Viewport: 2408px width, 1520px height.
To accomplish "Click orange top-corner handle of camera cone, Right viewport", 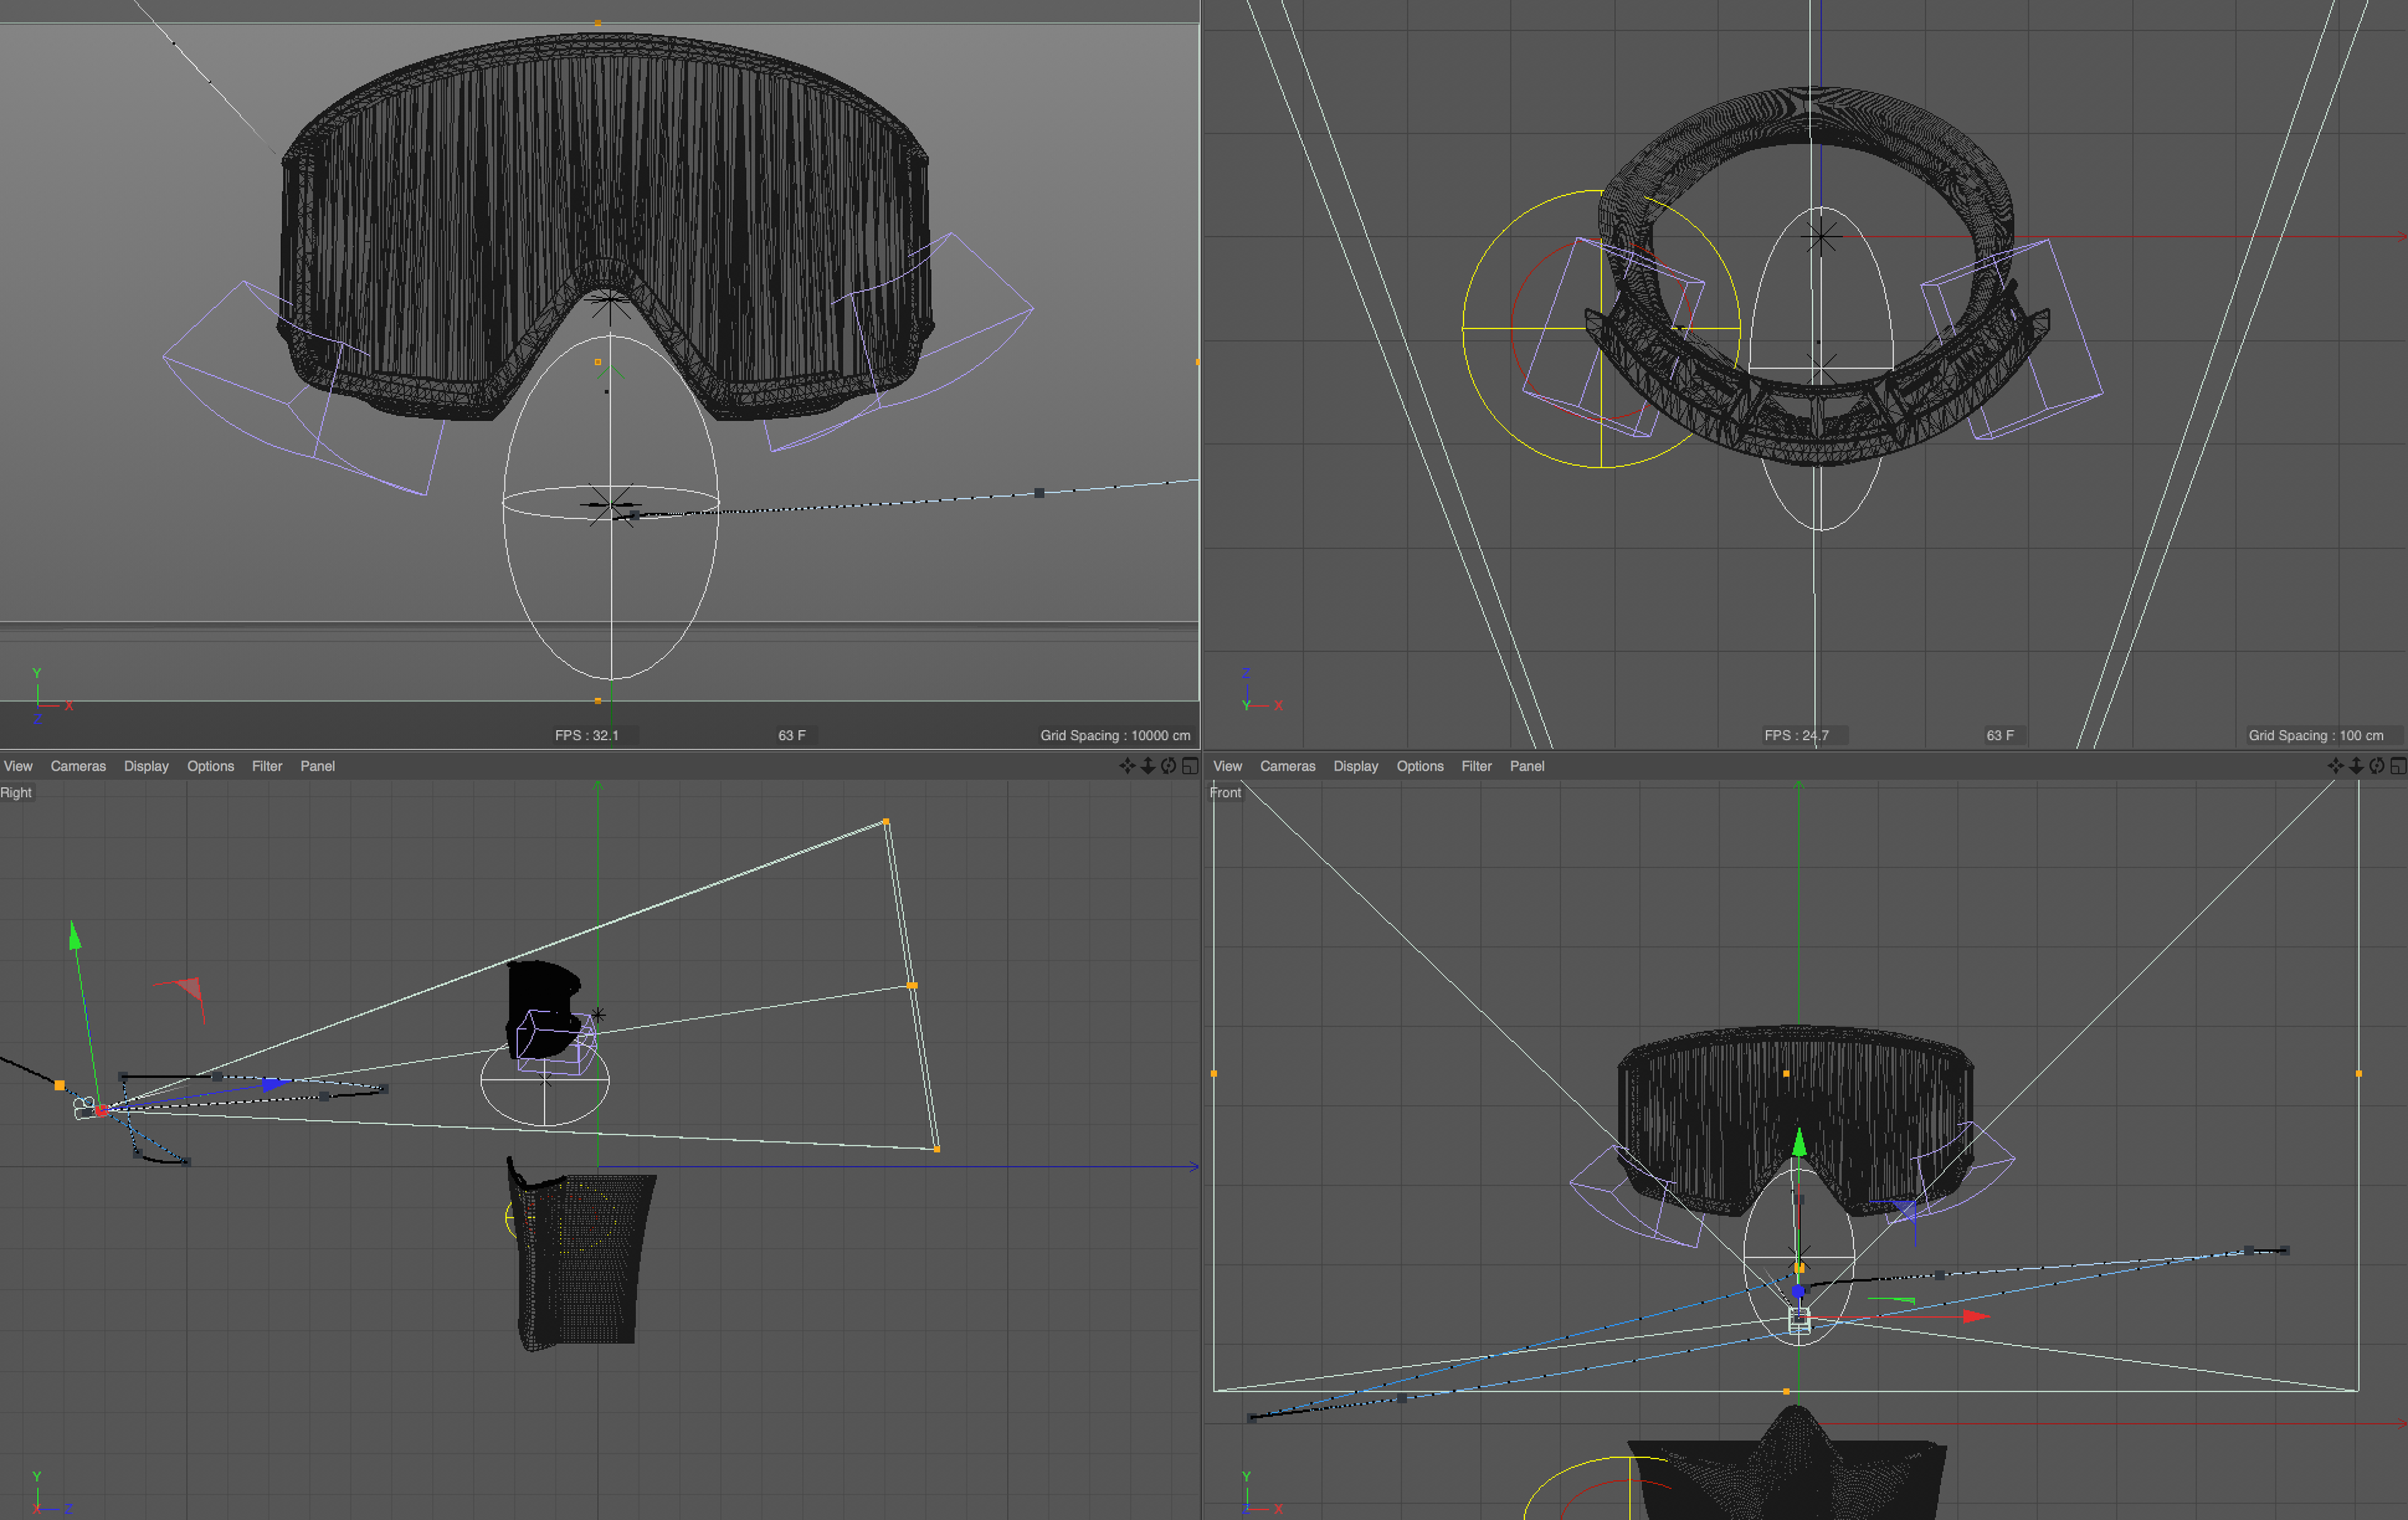I will 886,822.
